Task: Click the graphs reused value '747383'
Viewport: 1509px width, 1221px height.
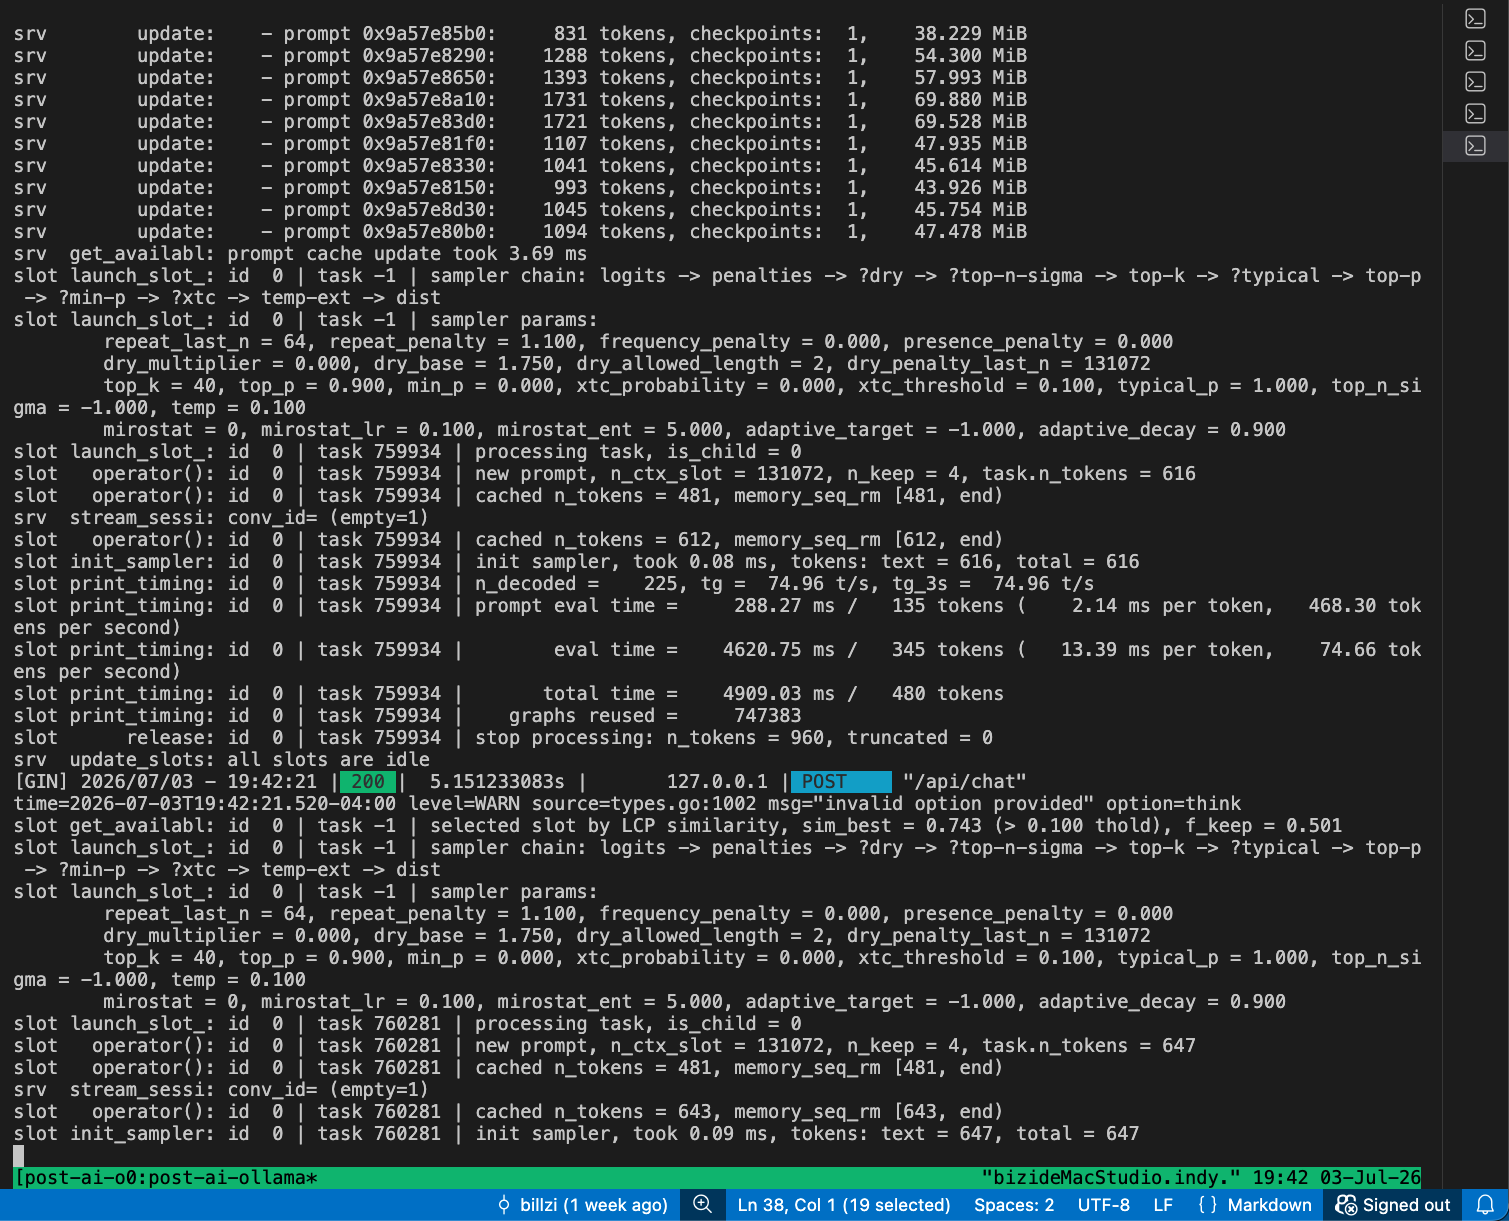Action: click(x=768, y=716)
